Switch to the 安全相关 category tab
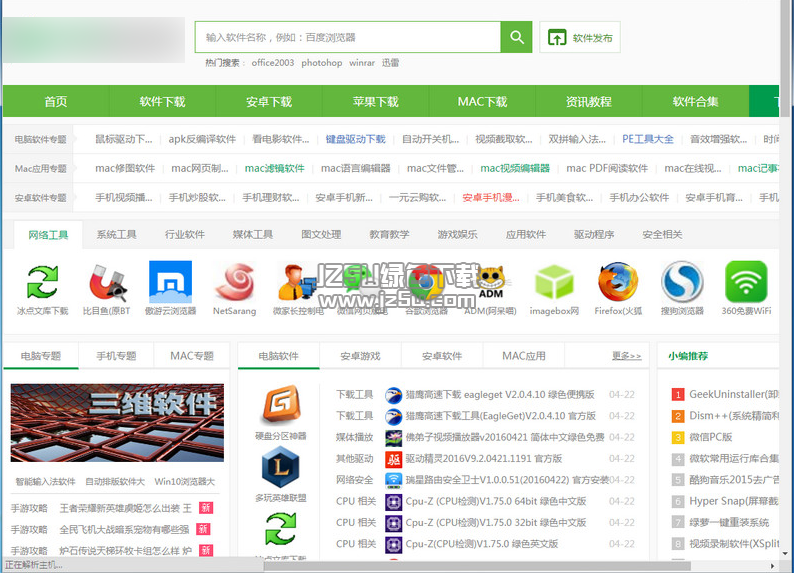The height and width of the screenshot is (573, 794). tap(662, 235)
